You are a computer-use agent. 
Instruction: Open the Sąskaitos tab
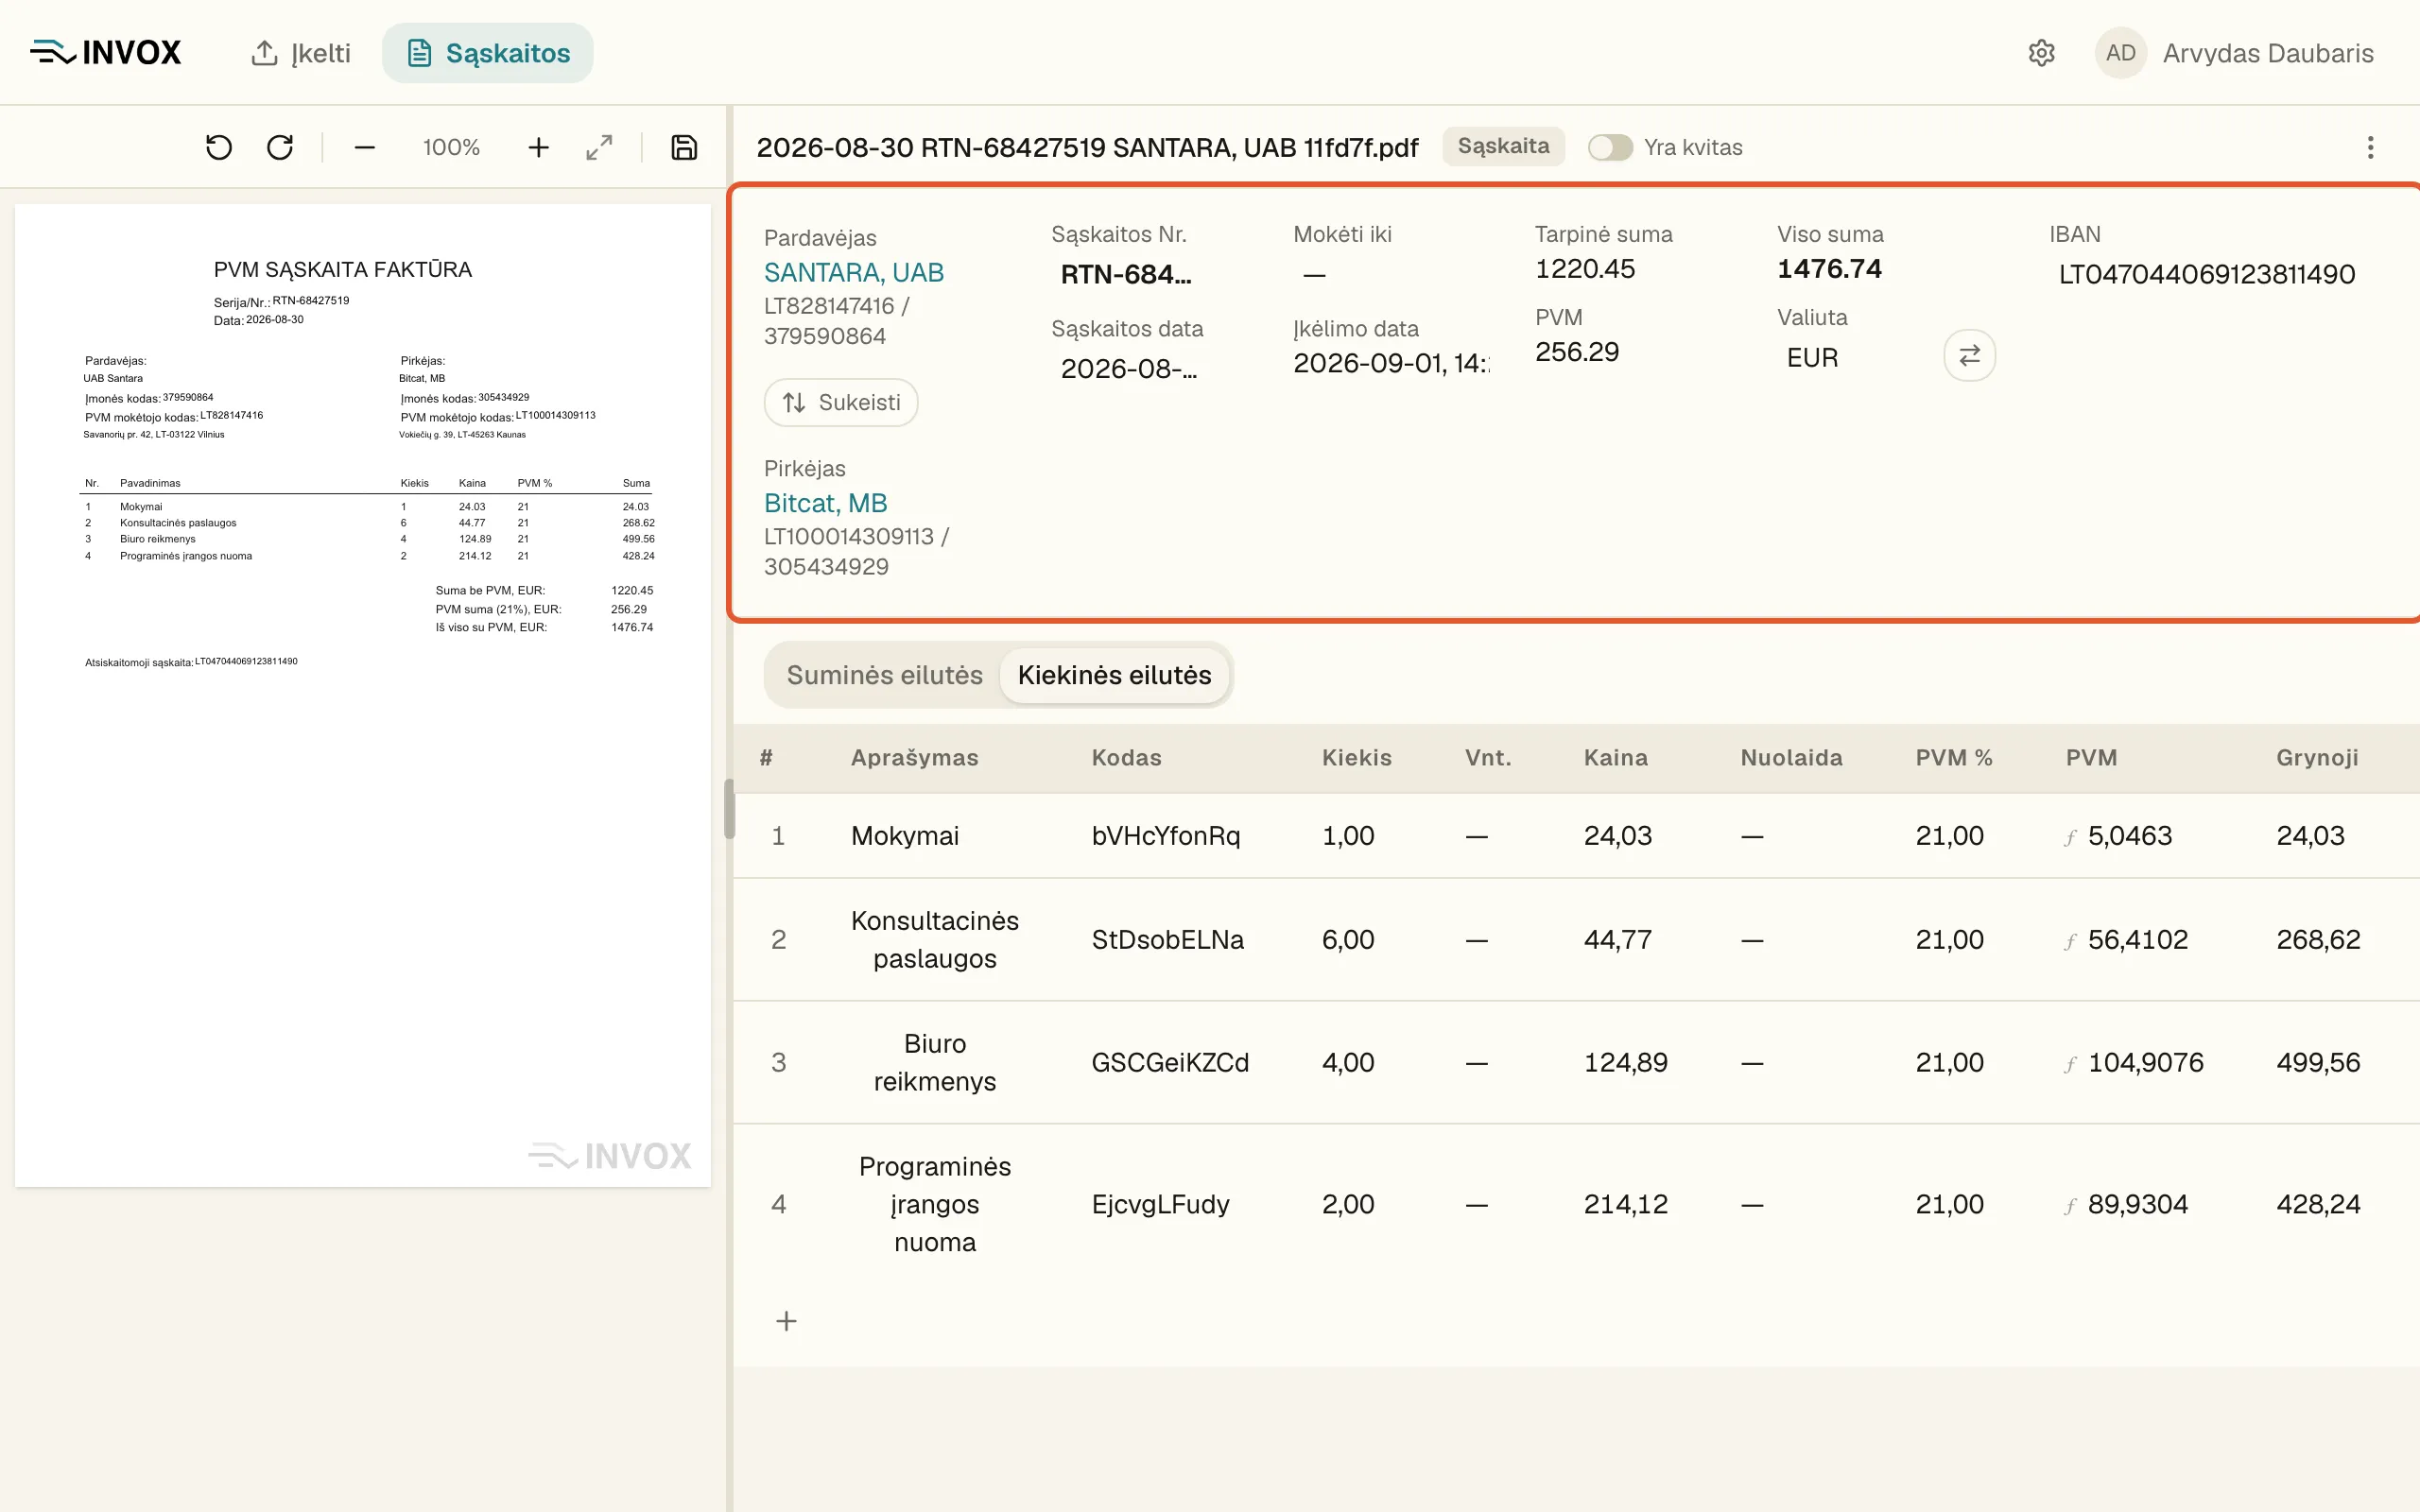[x=488, y=53]
